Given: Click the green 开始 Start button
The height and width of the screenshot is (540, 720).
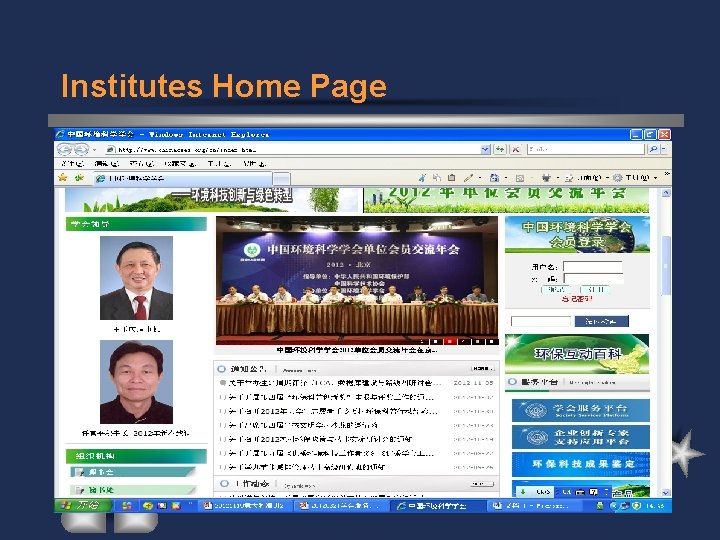Looking at the screenshot, I should click(83, 506).
